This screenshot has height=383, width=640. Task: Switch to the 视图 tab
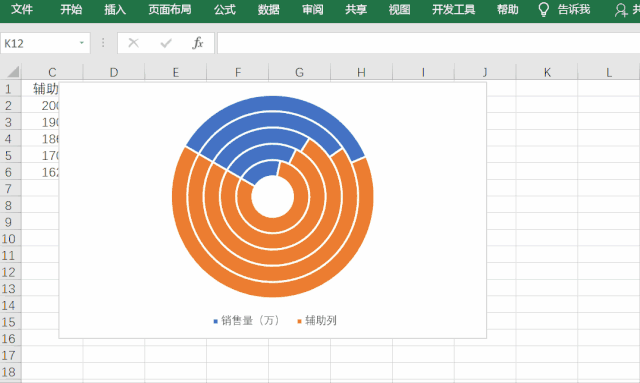tap(399, 9)
